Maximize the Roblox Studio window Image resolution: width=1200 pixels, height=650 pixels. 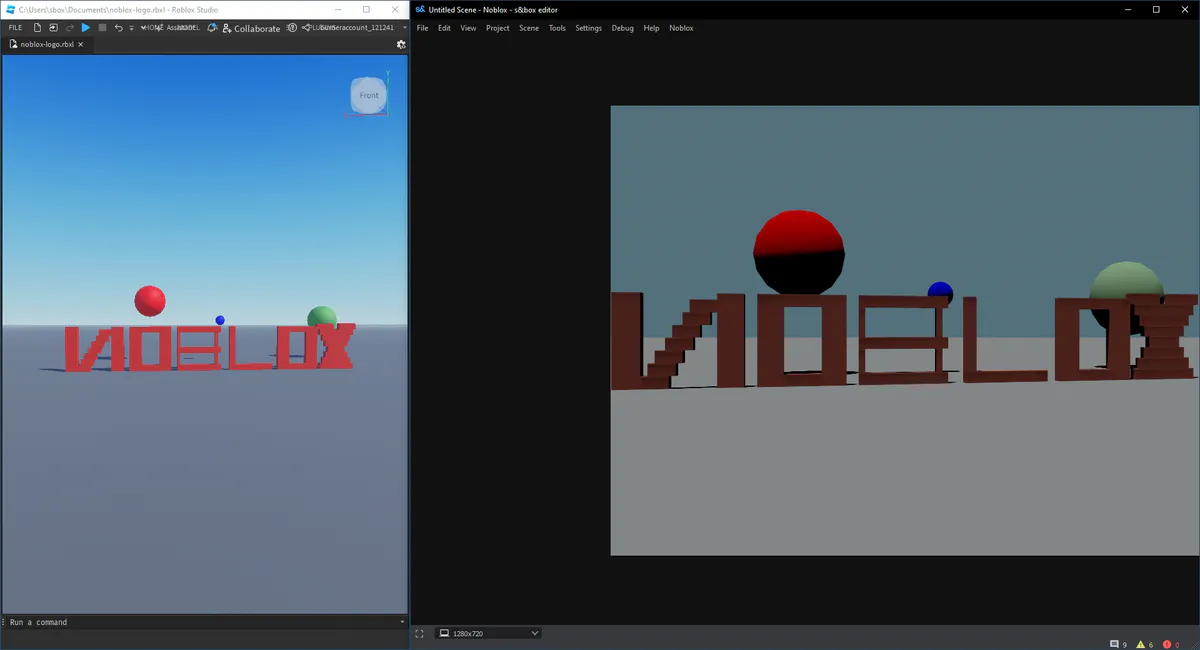click(366, 9)
